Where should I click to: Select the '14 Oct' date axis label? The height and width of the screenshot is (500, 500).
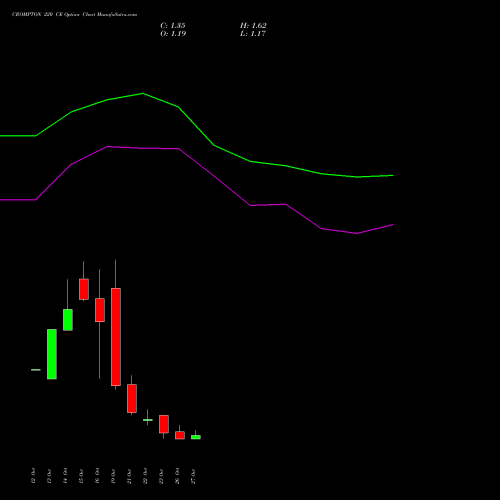point(65,476)
